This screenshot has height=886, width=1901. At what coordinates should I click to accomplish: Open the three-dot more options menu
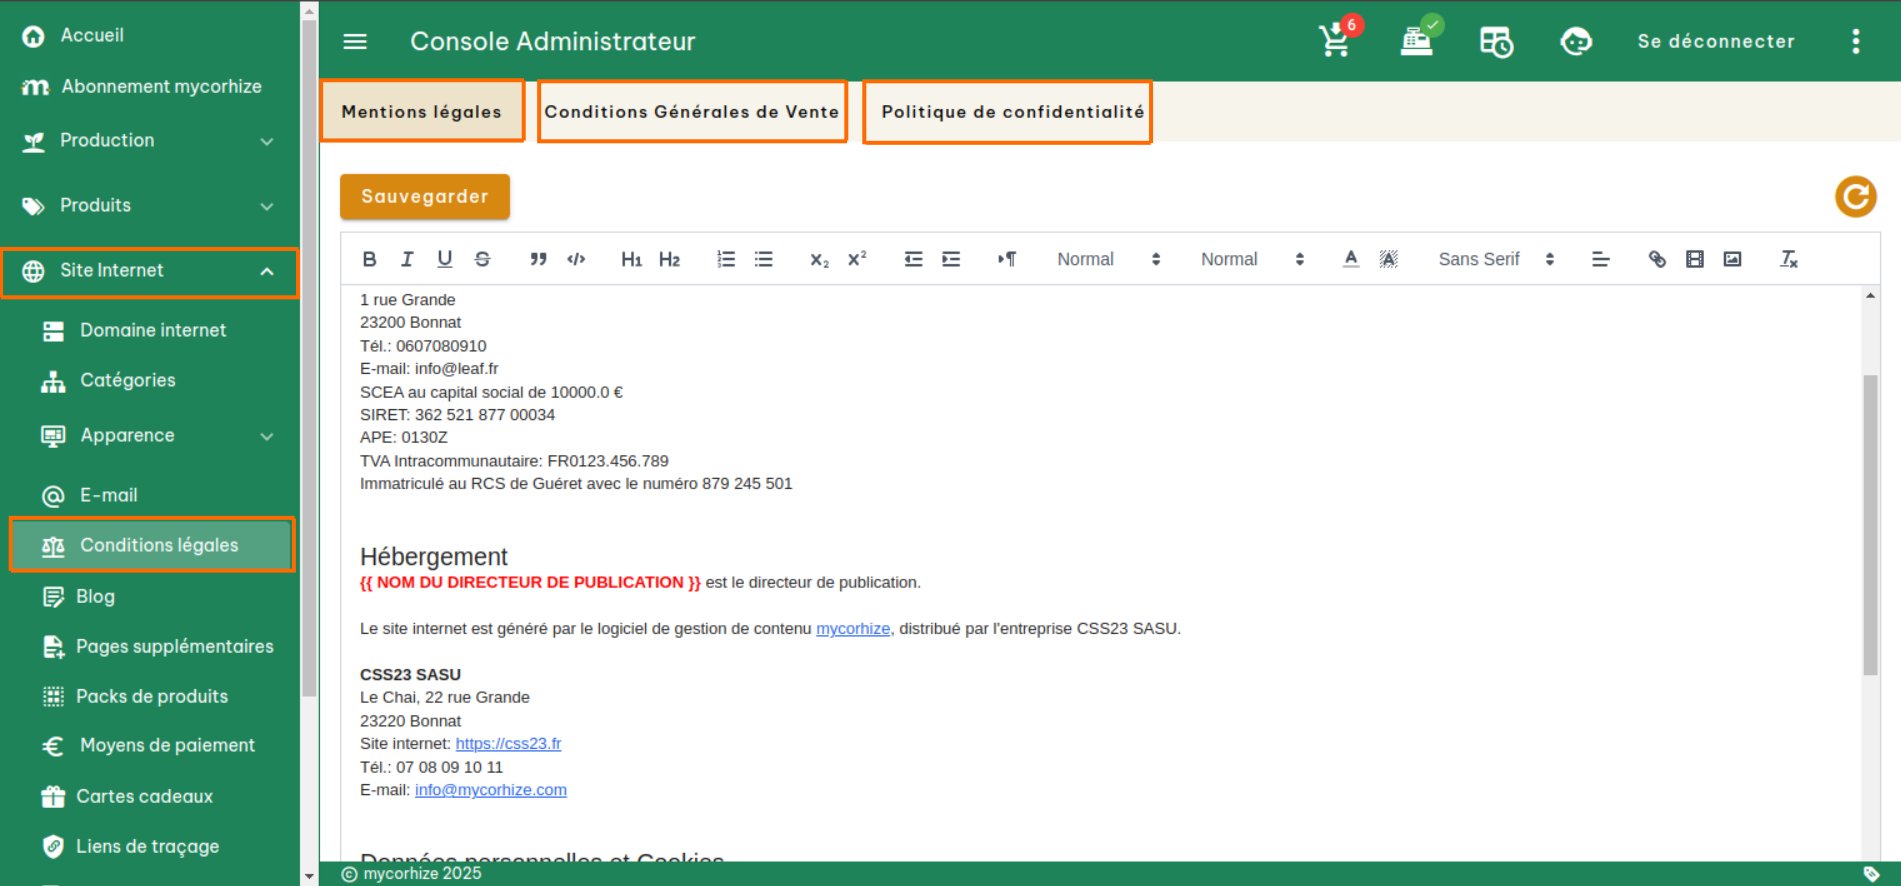[x=1855, y=41]
